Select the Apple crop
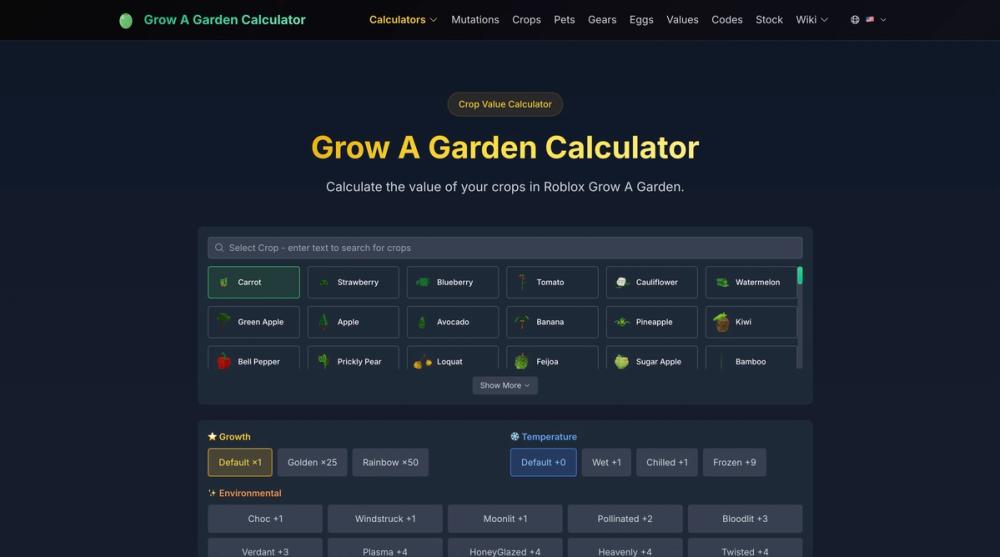 [353, 322]
